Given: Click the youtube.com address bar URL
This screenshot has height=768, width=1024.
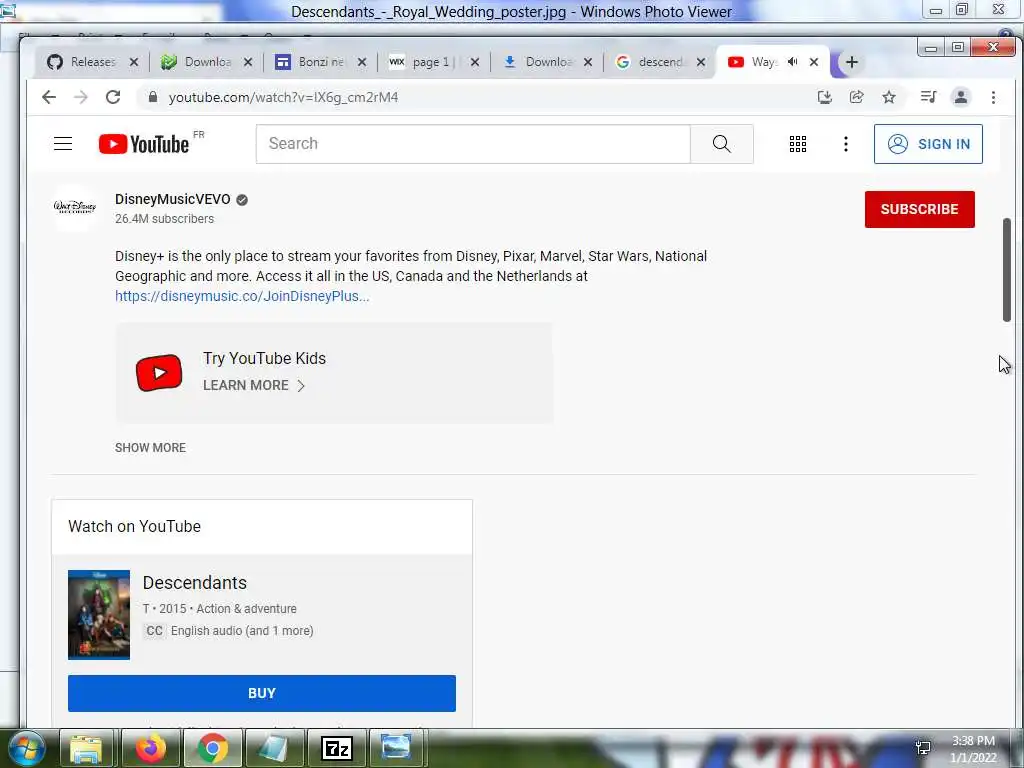Looking at the screenshot, I should [283, 97].
